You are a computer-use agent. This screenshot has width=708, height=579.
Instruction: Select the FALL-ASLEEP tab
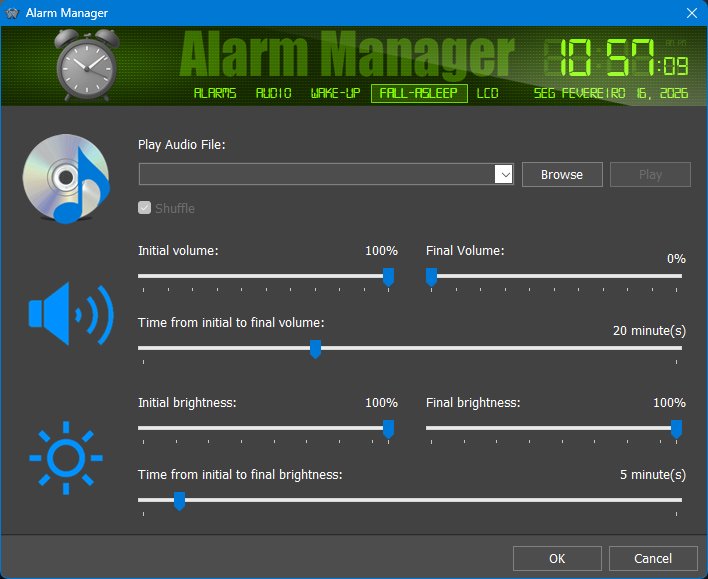(419, 93)
